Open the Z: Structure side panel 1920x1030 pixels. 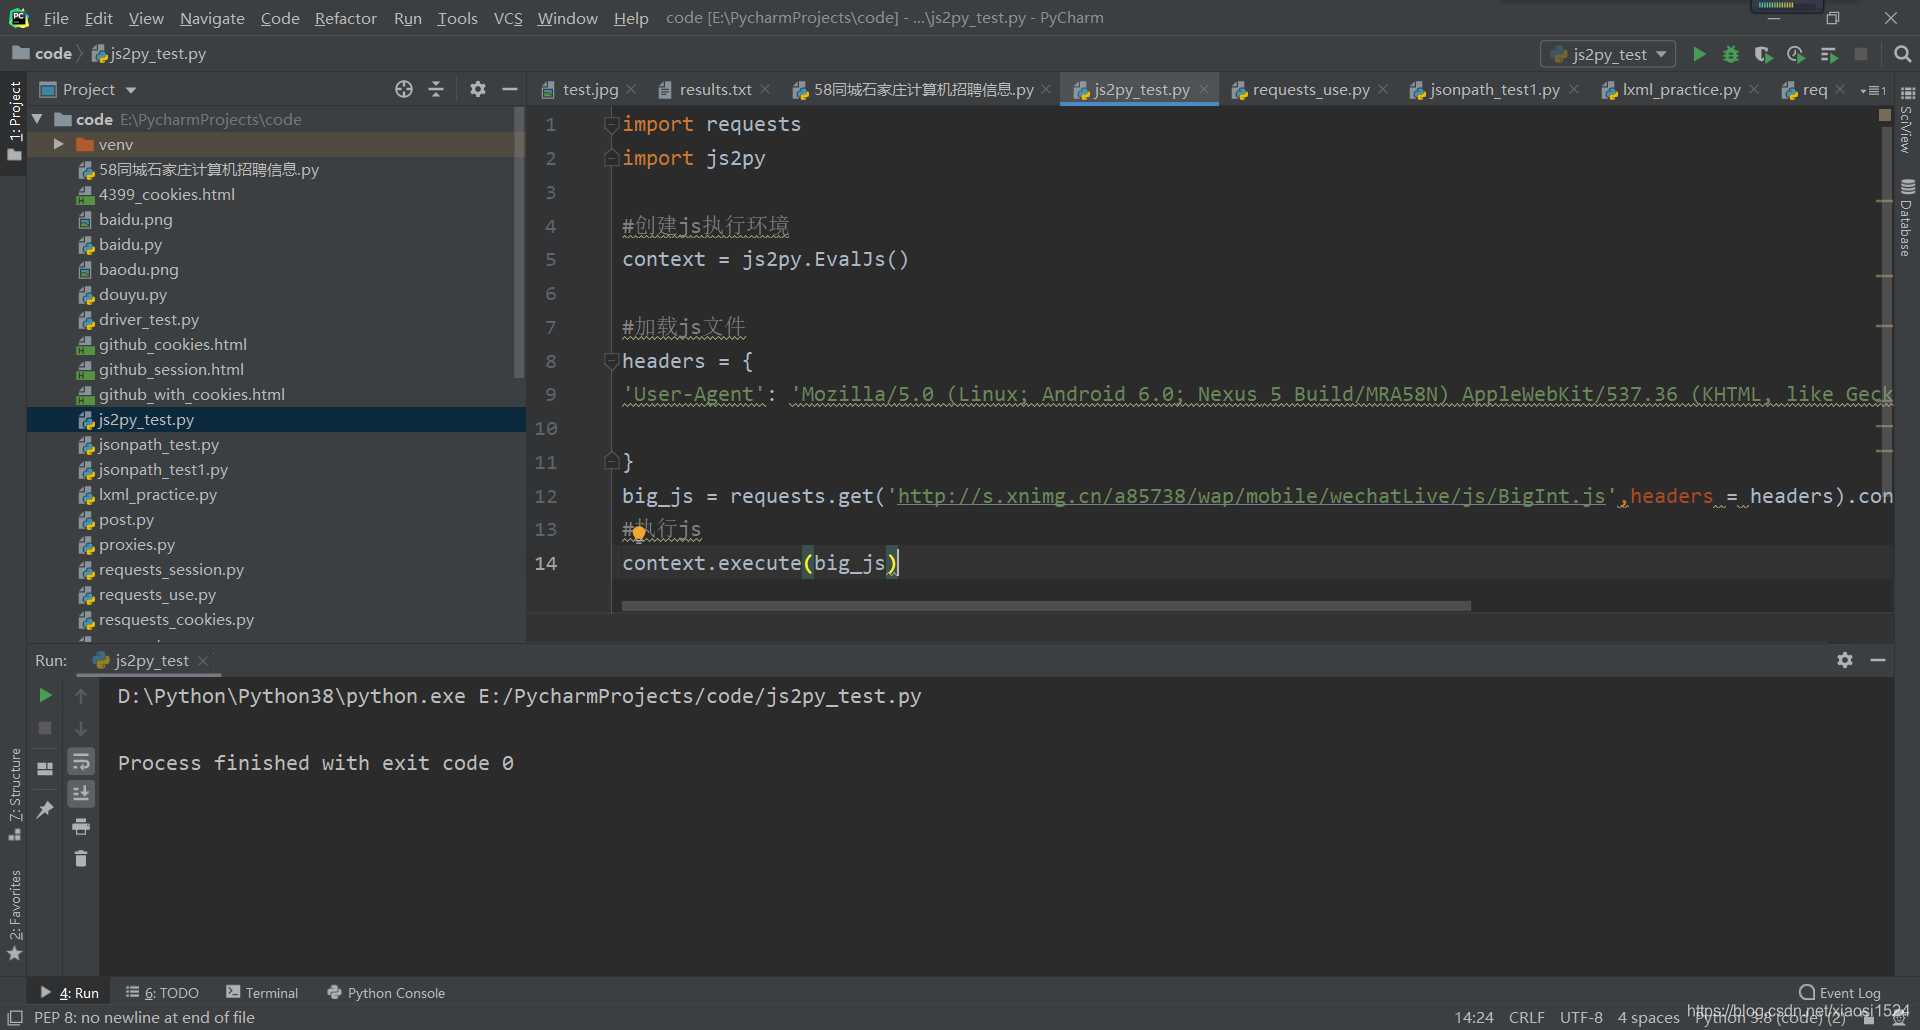14,794
